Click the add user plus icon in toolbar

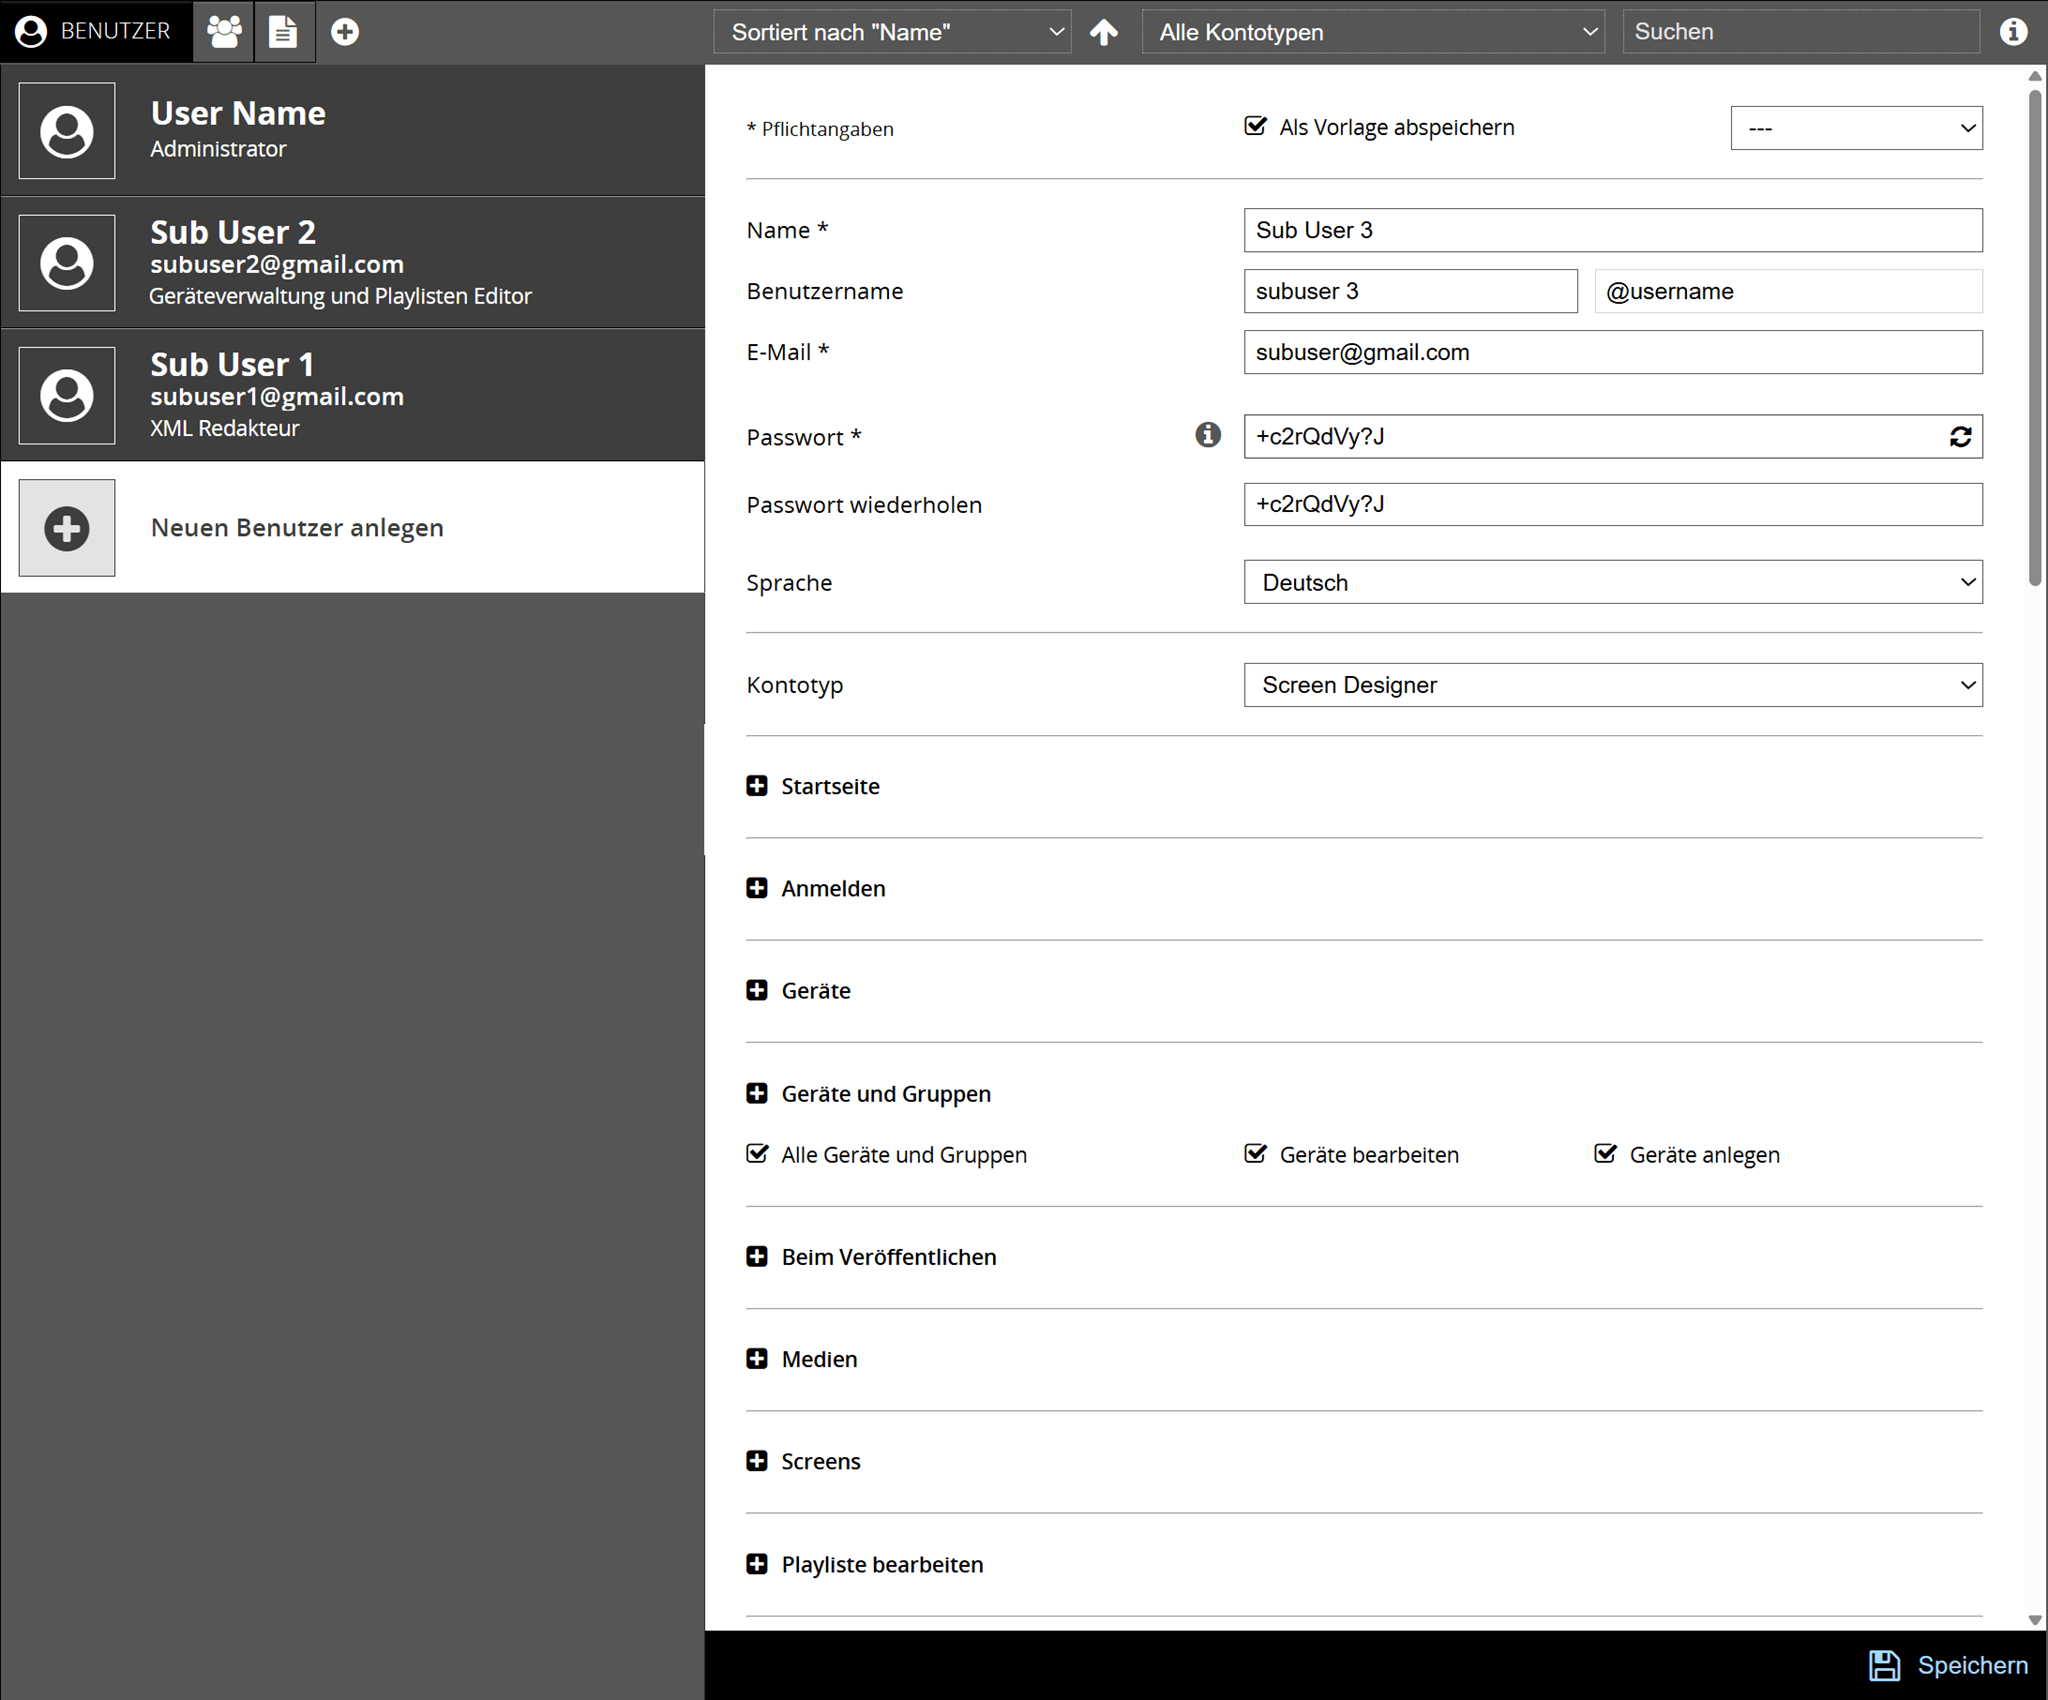pyautogui.click(x=345, y=32)
